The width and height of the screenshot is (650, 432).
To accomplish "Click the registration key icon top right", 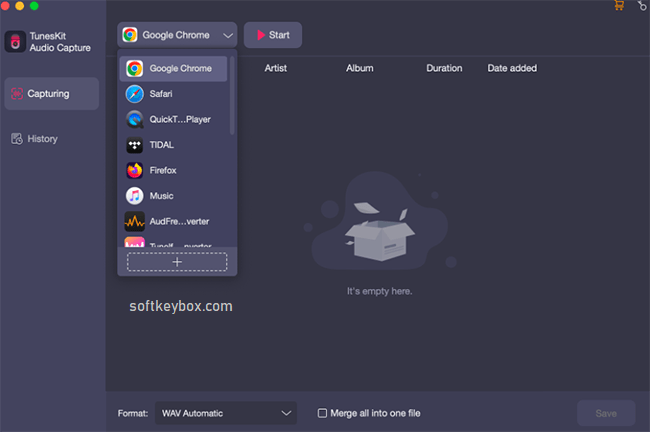I will (642, 5).
